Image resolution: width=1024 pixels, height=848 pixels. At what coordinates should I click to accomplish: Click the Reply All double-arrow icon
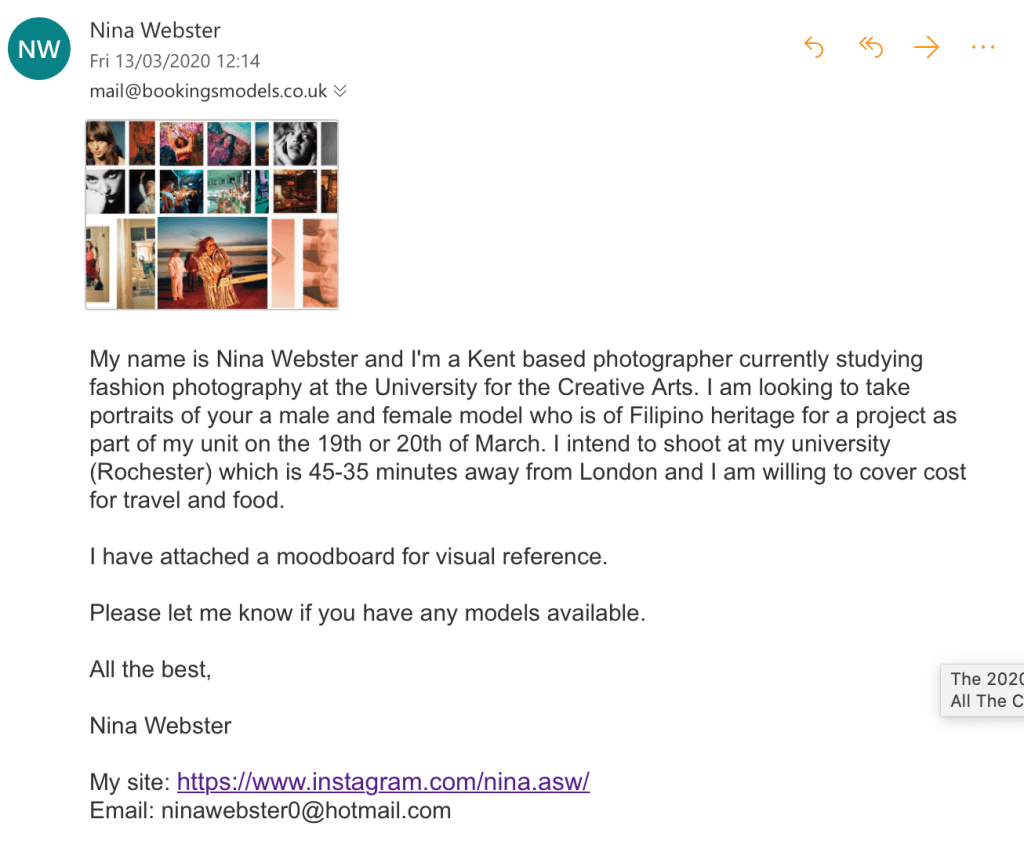tap(871, 47)
